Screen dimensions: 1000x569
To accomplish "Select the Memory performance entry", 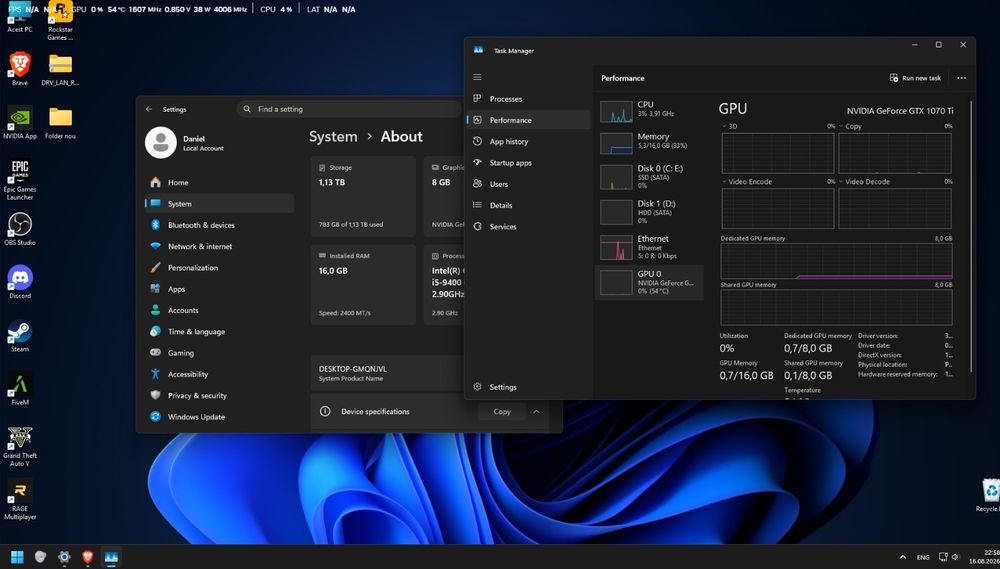I will pos(649,143).
